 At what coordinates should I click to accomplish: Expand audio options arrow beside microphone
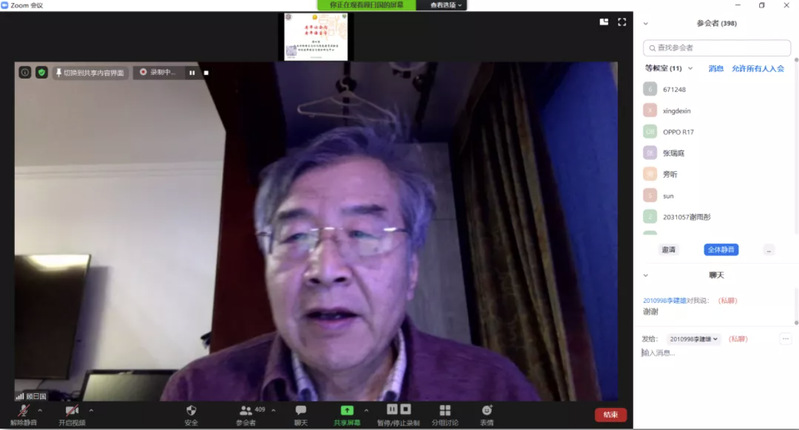click(x=40, y=410)
